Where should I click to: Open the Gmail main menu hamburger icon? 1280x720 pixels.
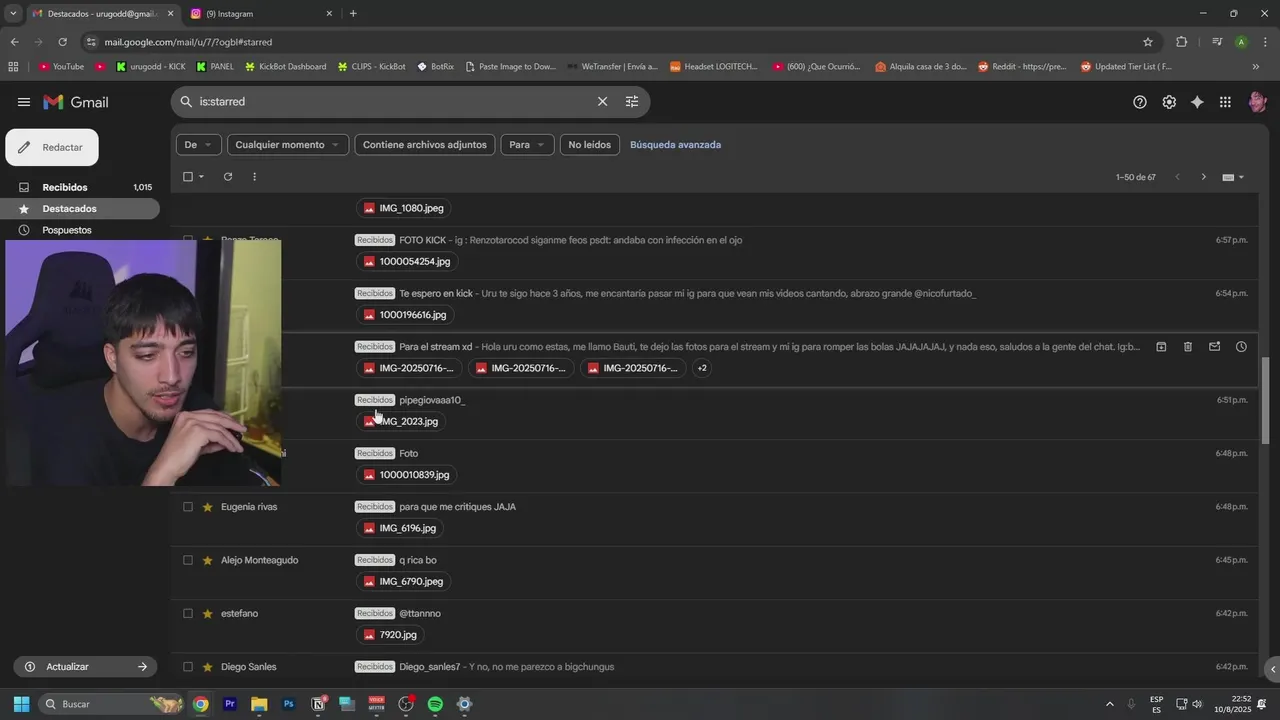24,102
